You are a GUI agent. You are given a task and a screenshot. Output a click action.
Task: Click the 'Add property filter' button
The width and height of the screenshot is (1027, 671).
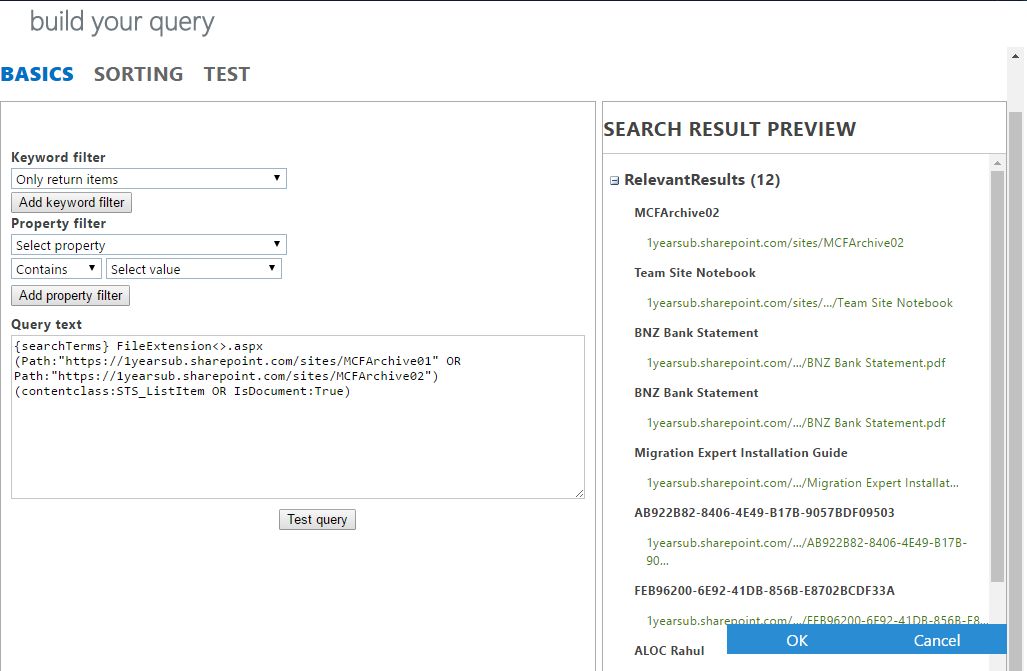click(69, 295)
